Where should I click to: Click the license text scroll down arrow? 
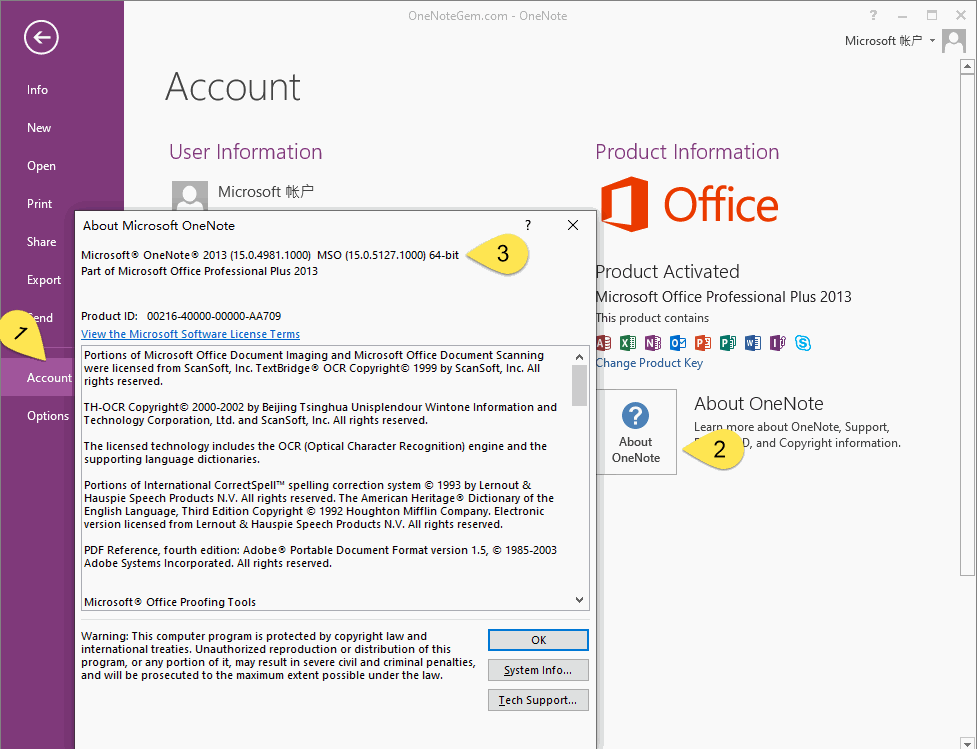tap(579, 599)
